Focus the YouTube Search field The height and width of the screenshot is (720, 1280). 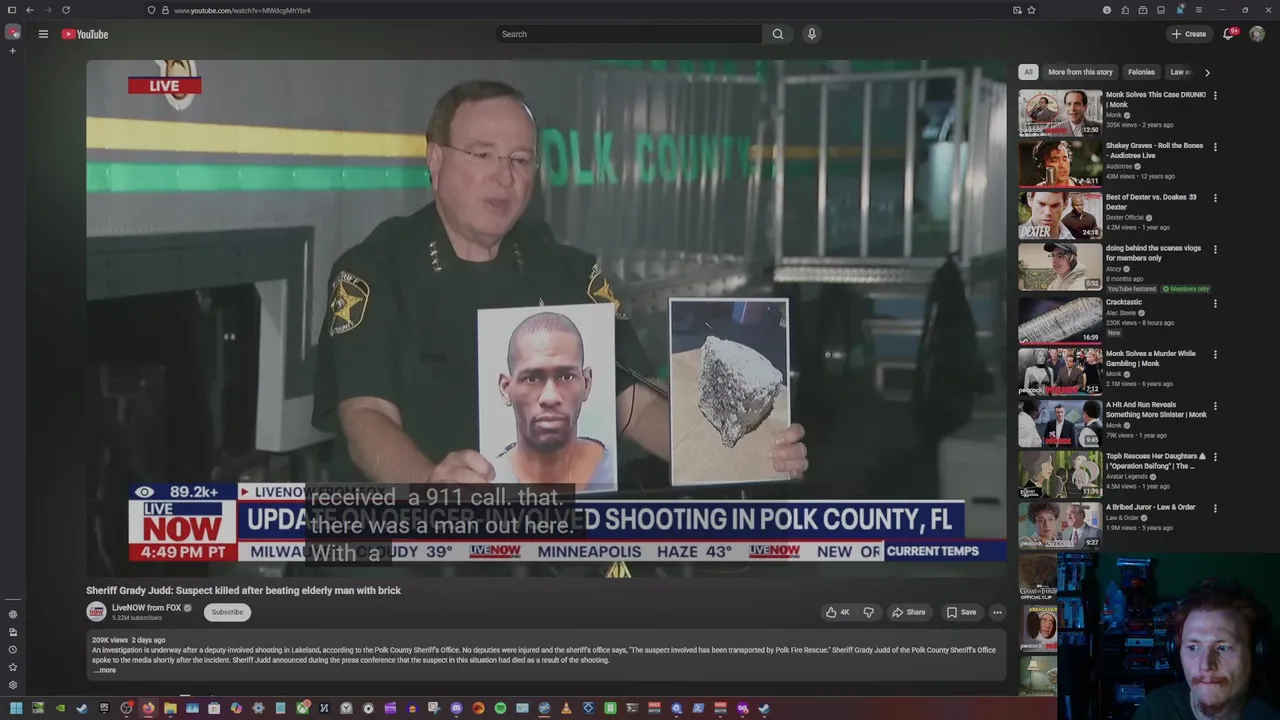coord(629,34)
